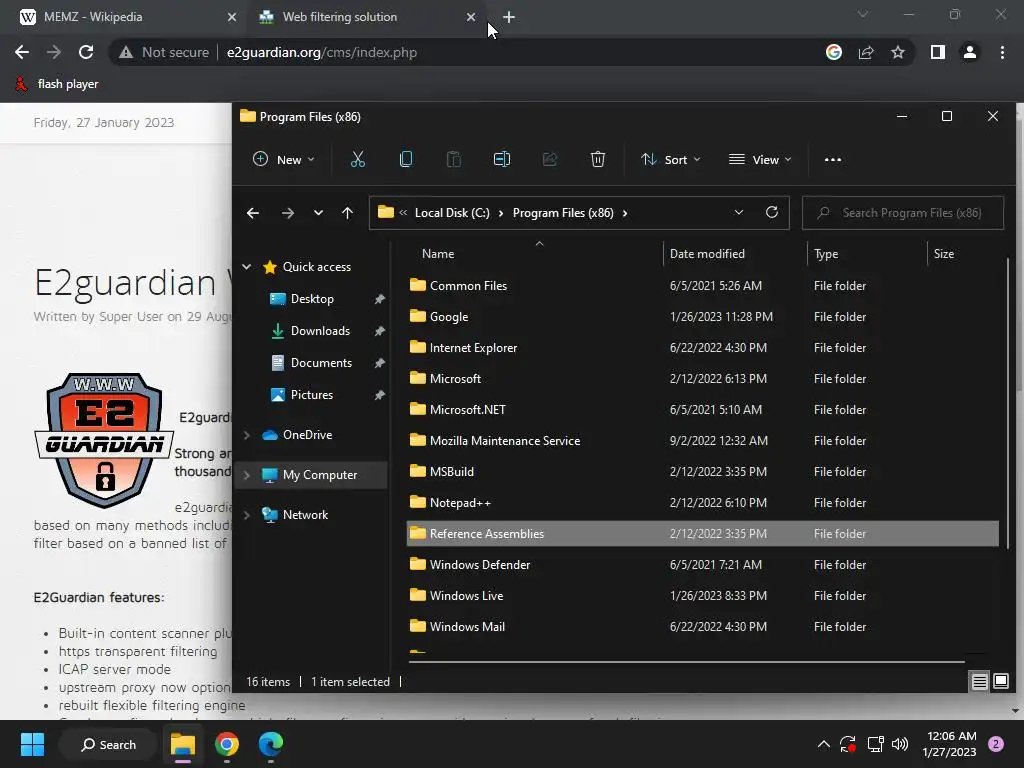Select Desktop in Quick access
1024x768 pixels.
(312, 298)
